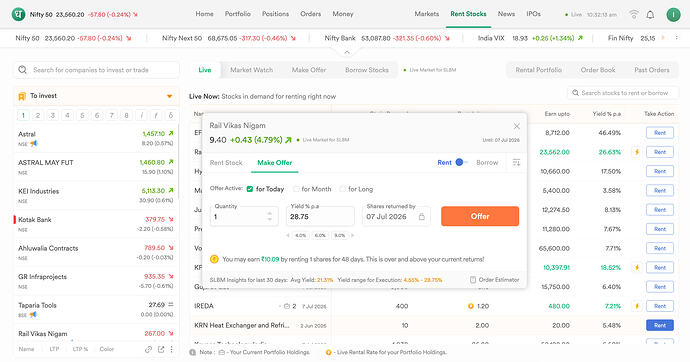This screenshot has height=362, width=690.
Task: Collapse the index ticker bar chevron
Action: (347, 52)
